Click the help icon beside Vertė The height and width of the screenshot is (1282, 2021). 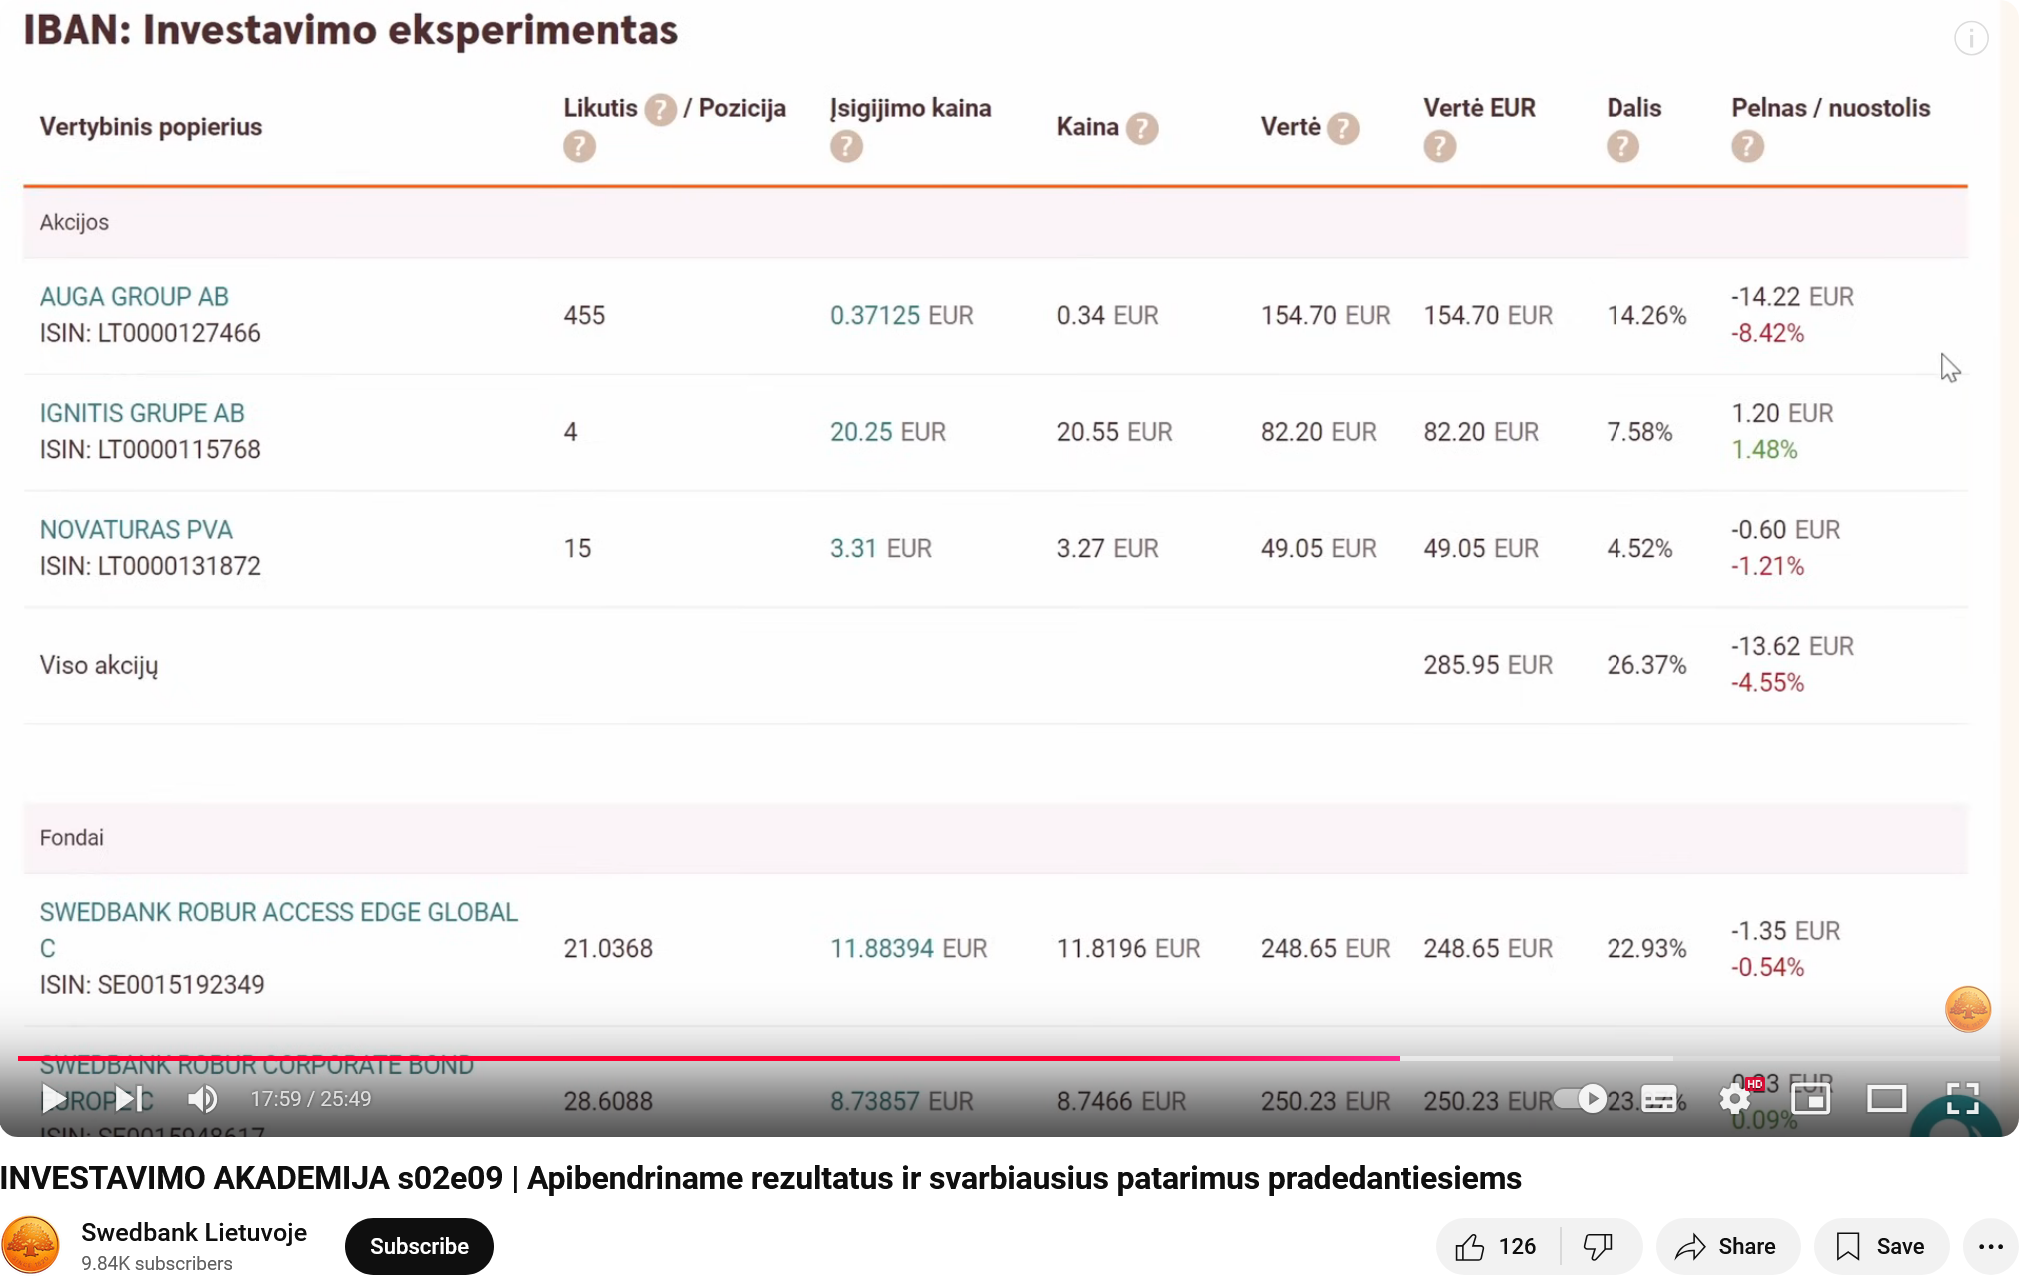tap(1344, 128)
